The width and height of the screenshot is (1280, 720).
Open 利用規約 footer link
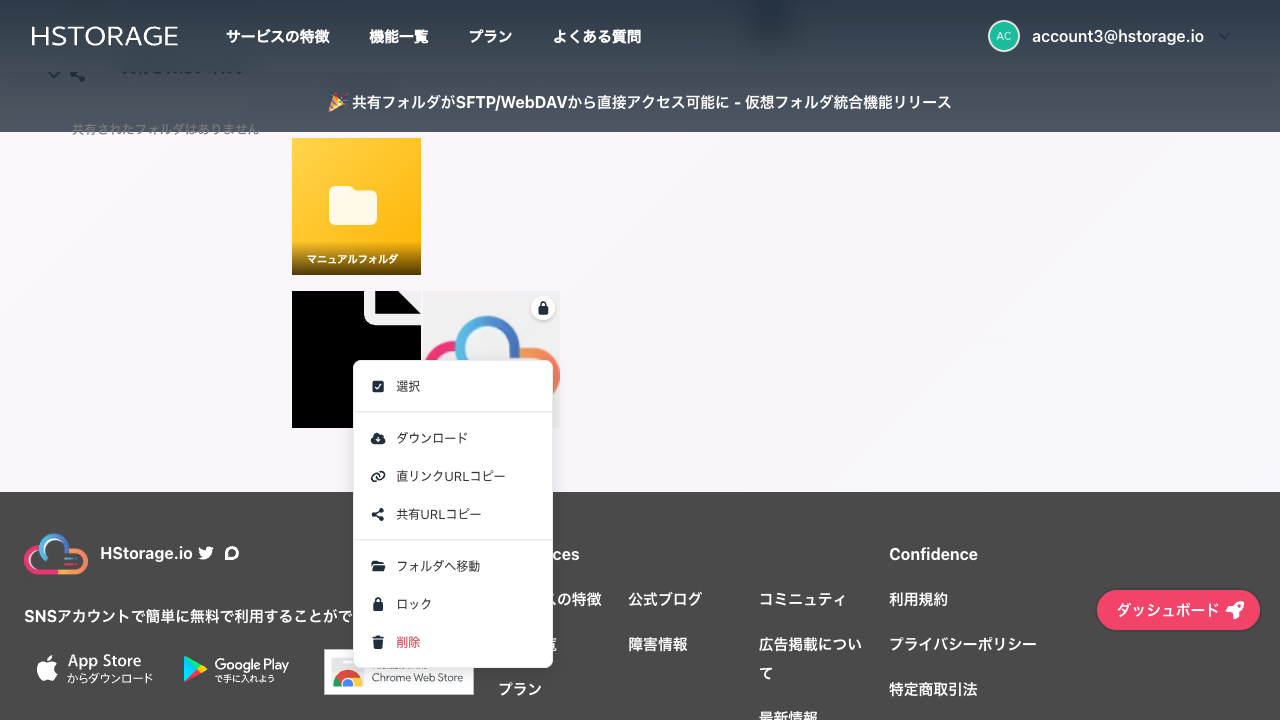click(918, 599)
